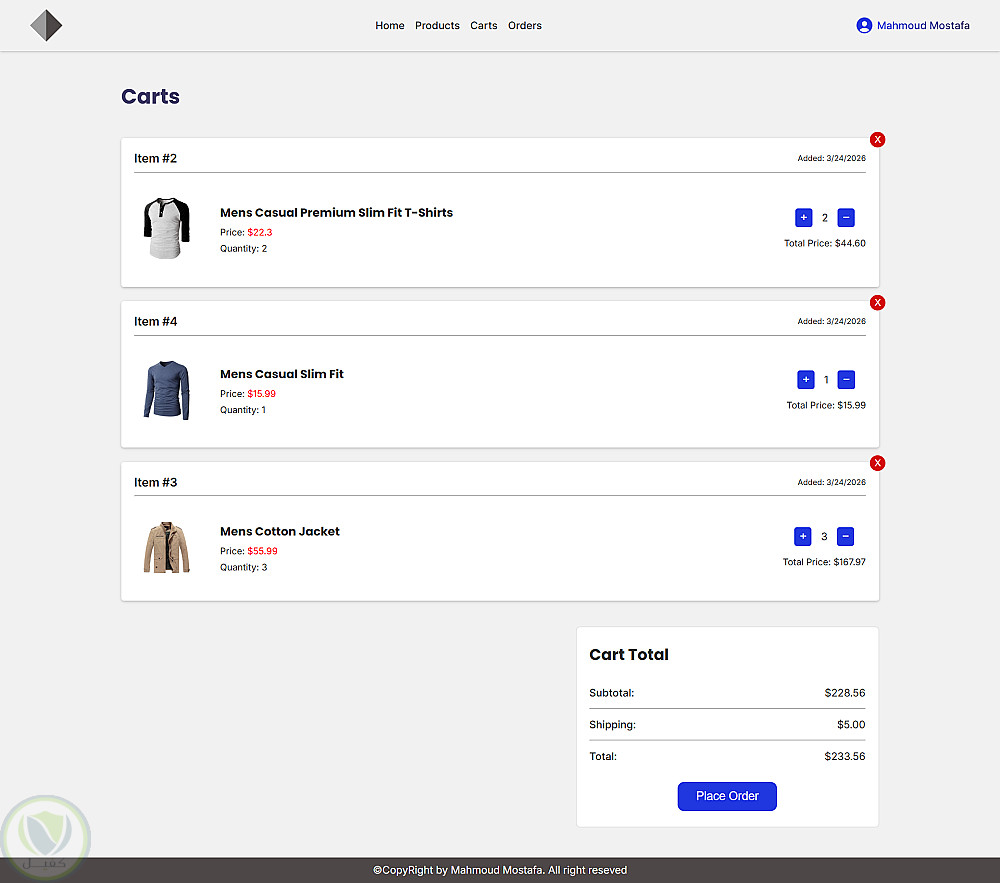Open the tan cotton jacket thumbnail
Image resolution: width=1000 pixels, height=883 pixels.
point(166,548)
